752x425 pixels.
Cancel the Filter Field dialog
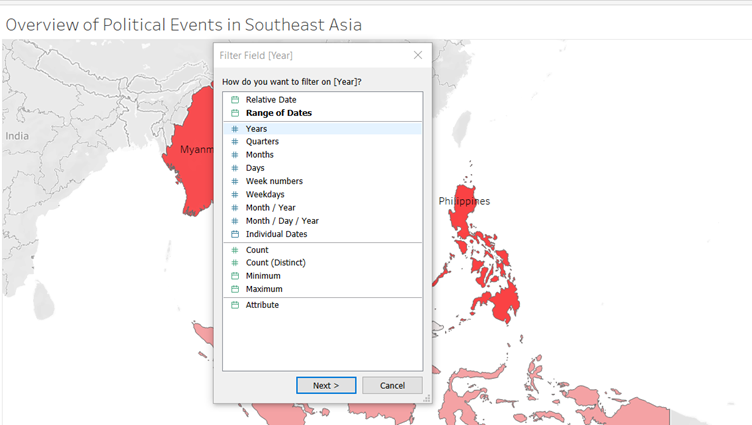[x=392, y=385]
